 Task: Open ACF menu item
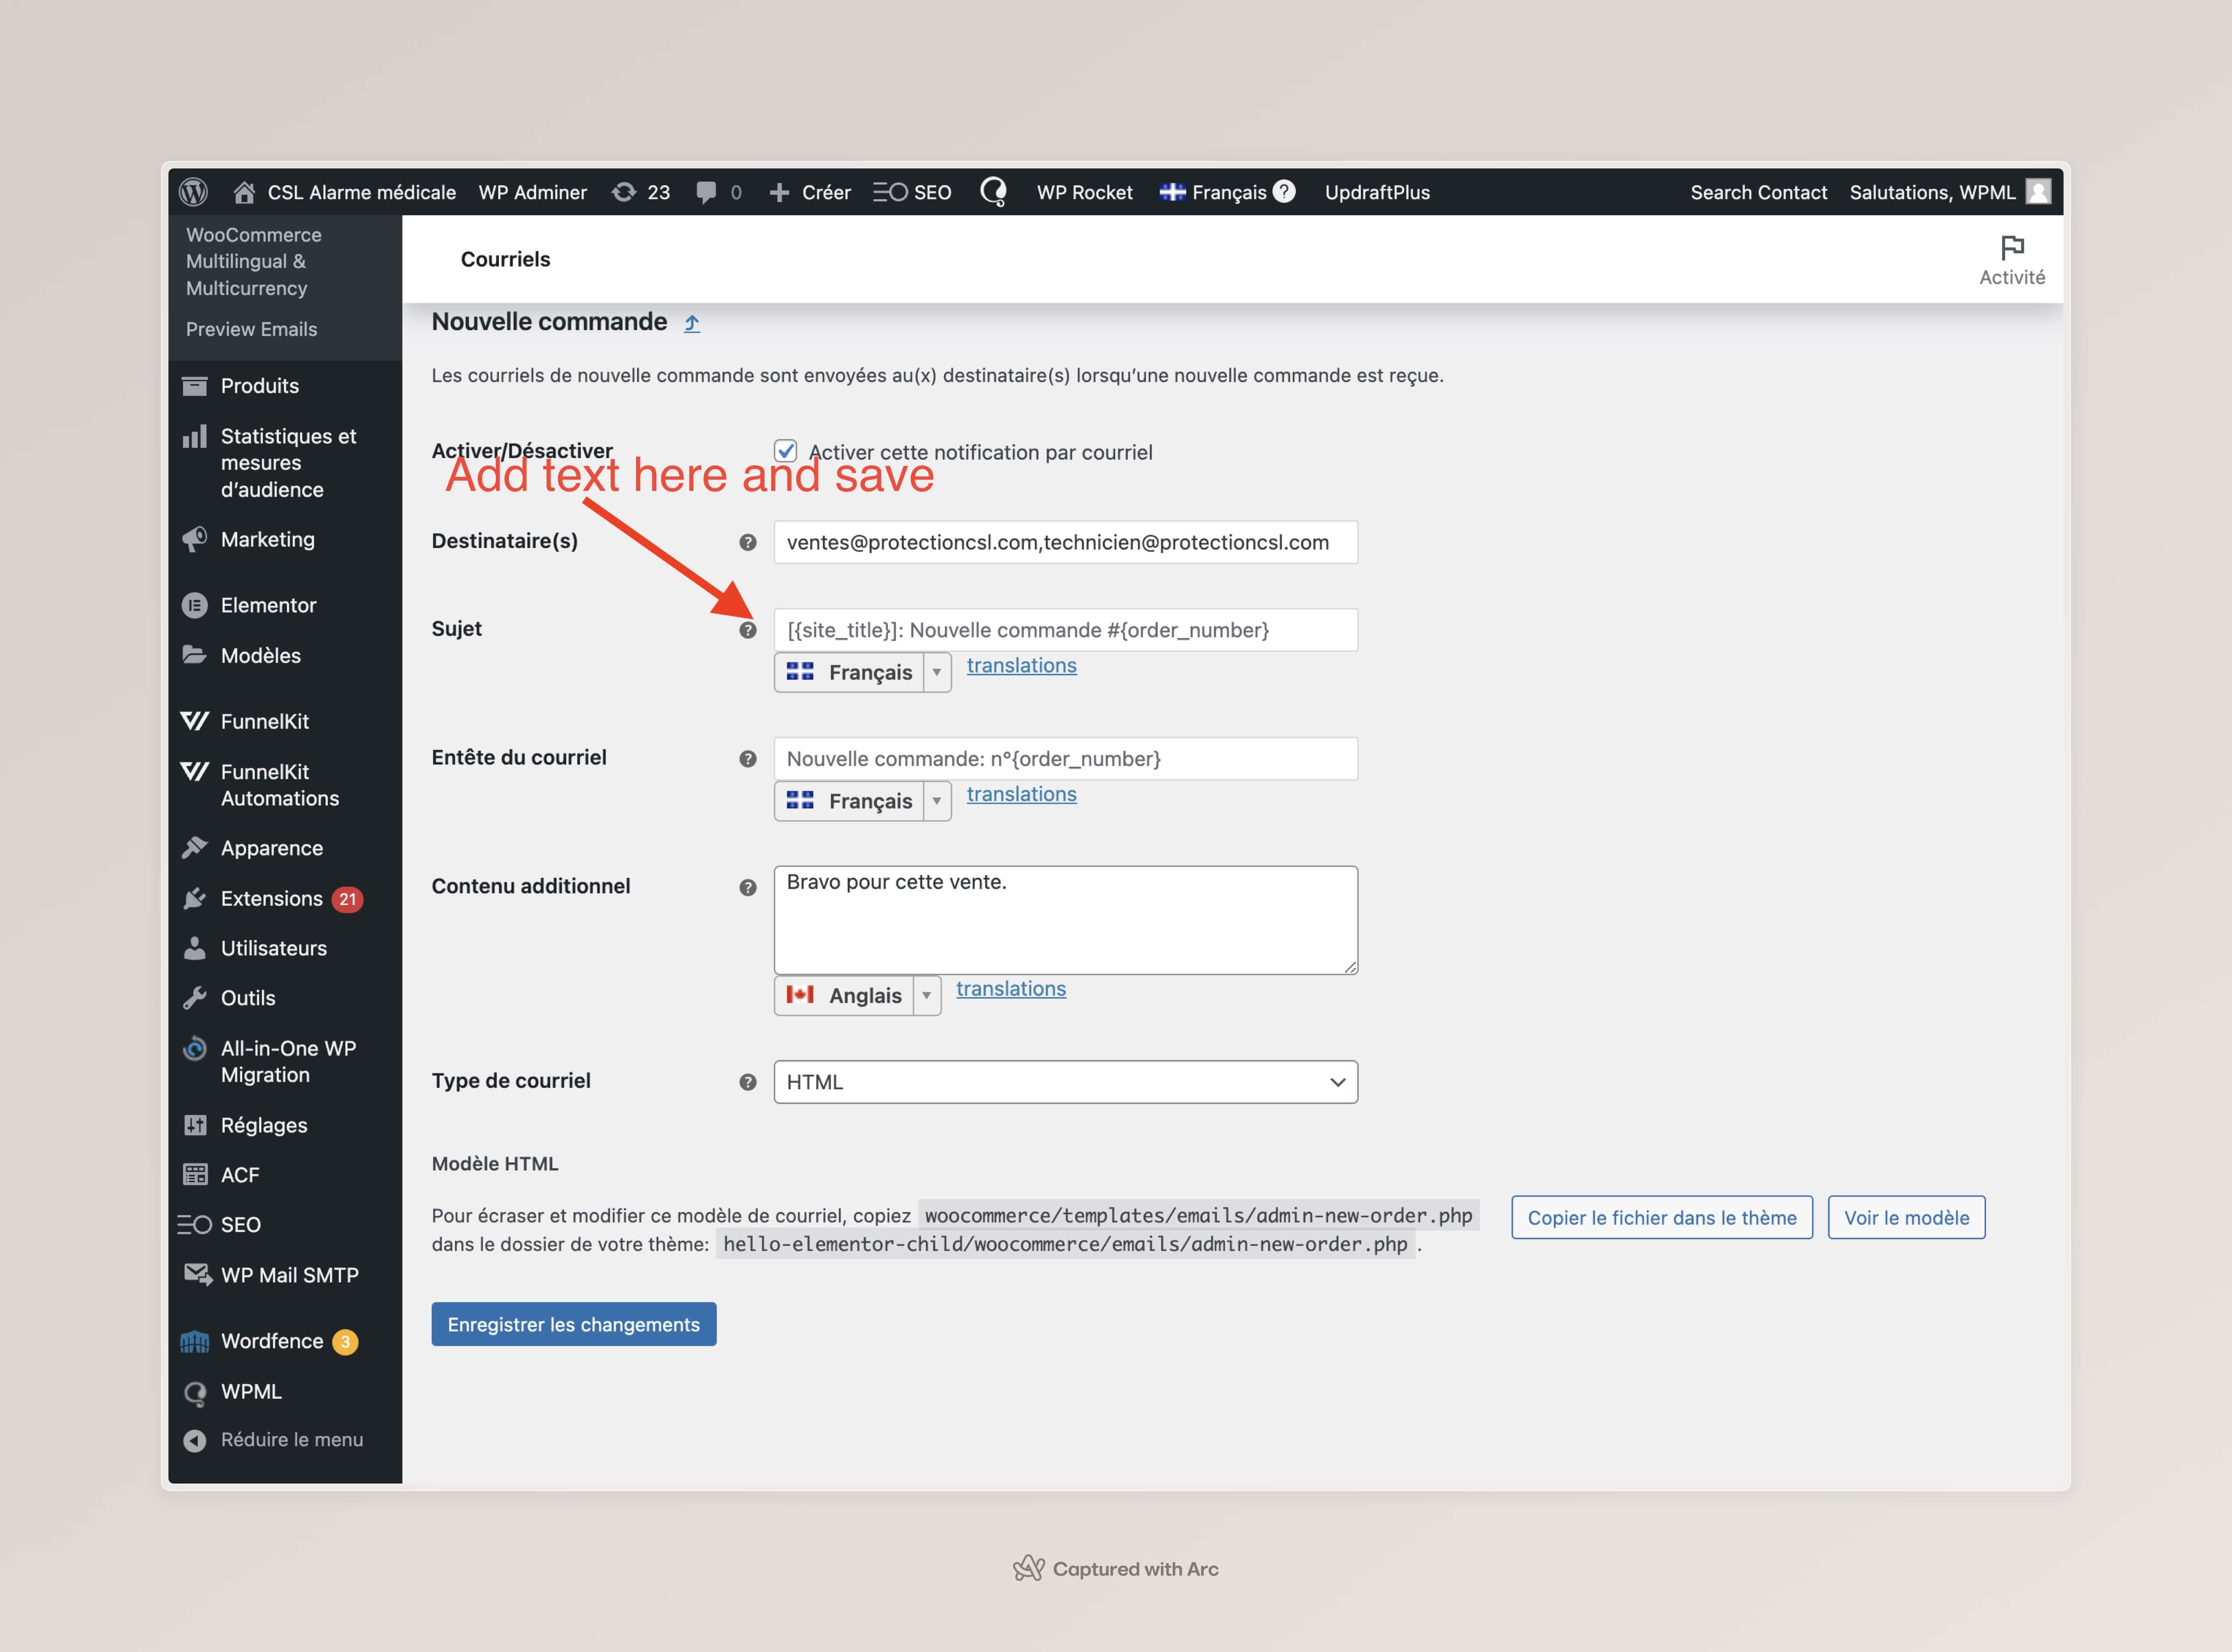tap(239, 1175)
